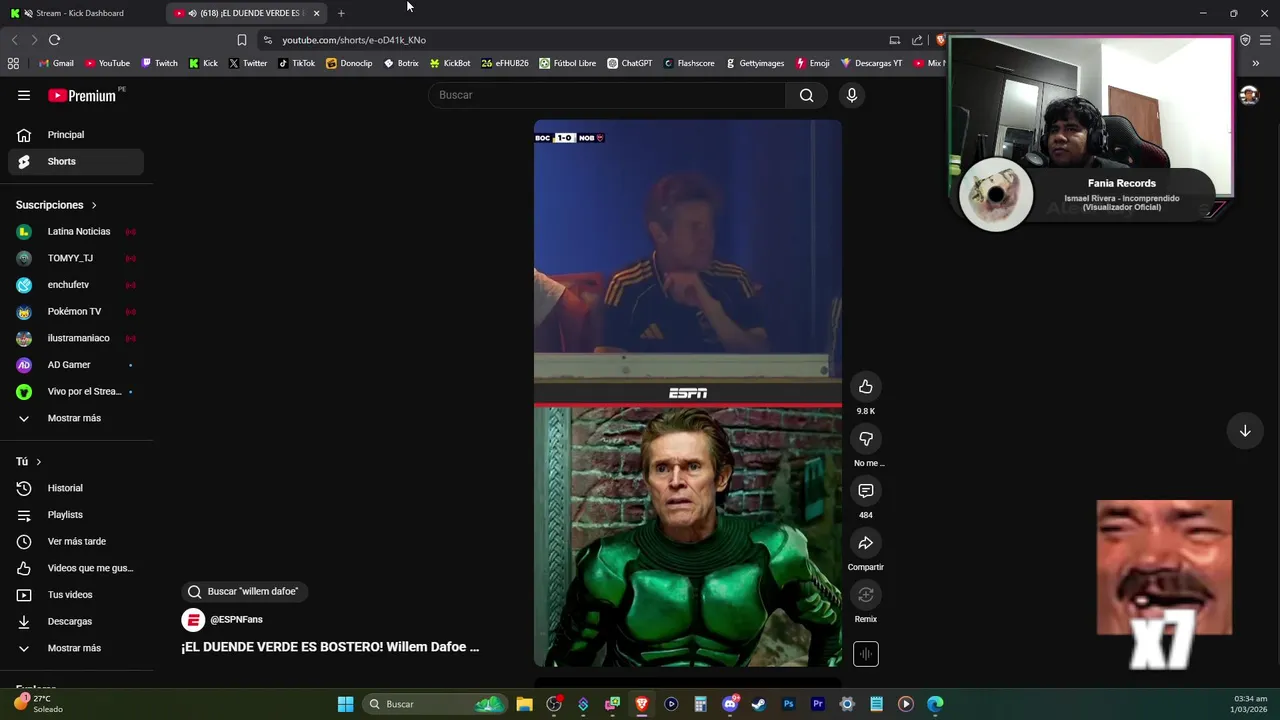Open File Explorer from the taskbar
The height and width of the screenshot is (720, 1280).
[x=524, y=704]
